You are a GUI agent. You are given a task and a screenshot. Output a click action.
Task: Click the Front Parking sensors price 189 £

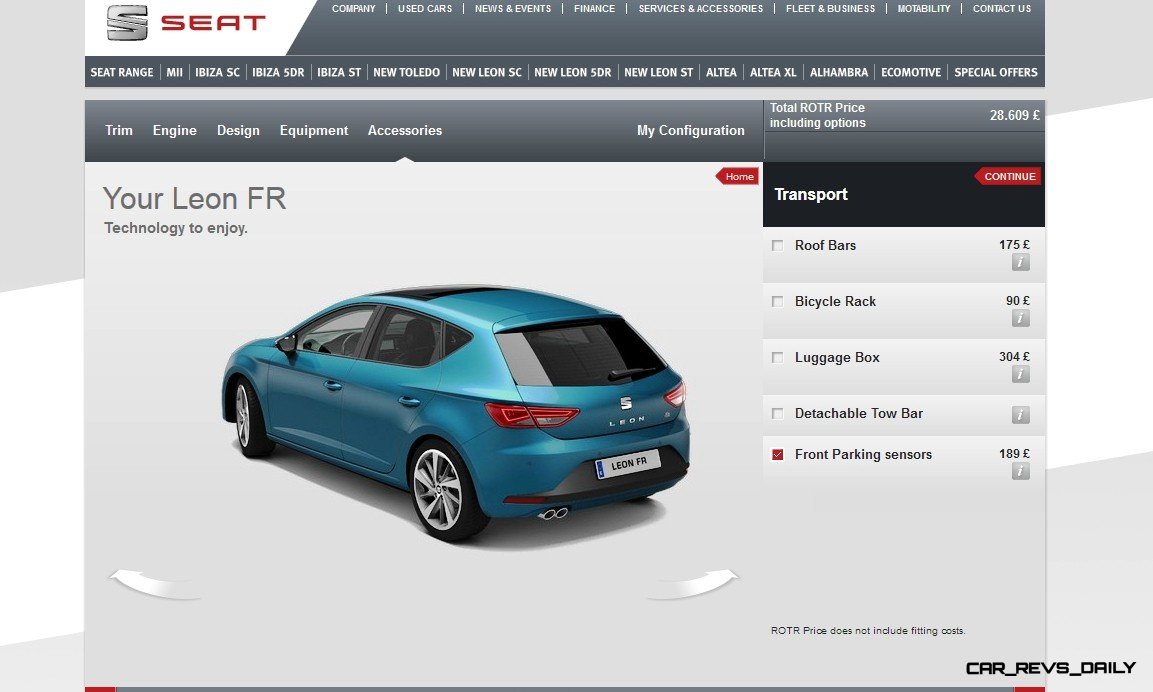pos(1014,454)
